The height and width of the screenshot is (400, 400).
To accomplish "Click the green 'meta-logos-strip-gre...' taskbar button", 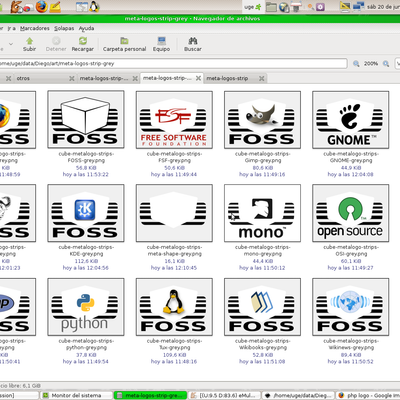I will (x=150, y=395).
